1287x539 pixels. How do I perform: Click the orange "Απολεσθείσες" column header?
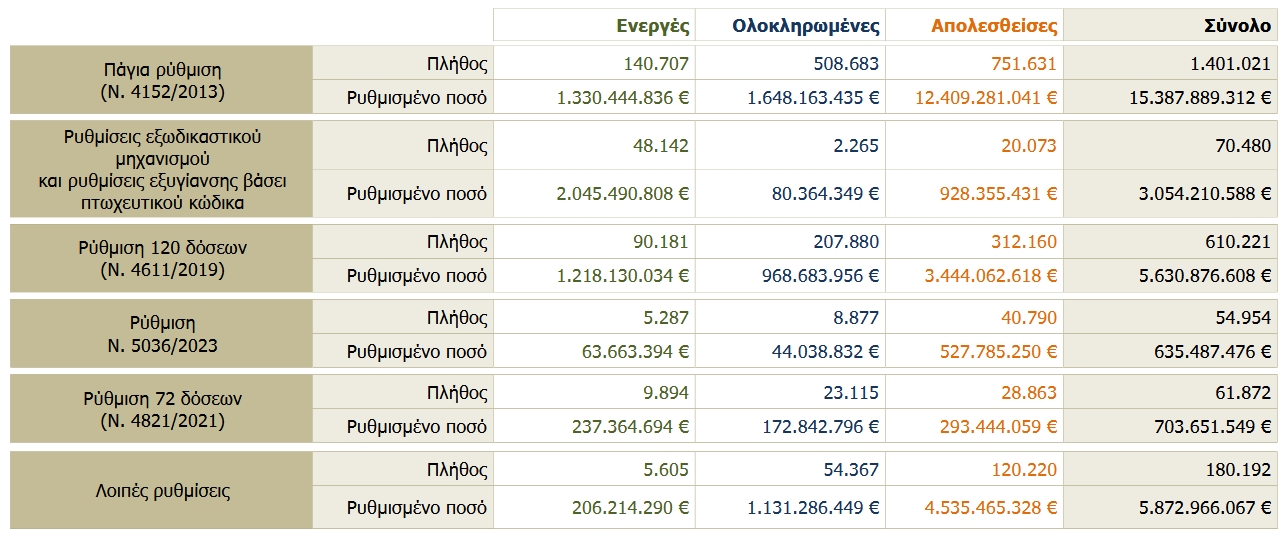[x=993, y=25]
